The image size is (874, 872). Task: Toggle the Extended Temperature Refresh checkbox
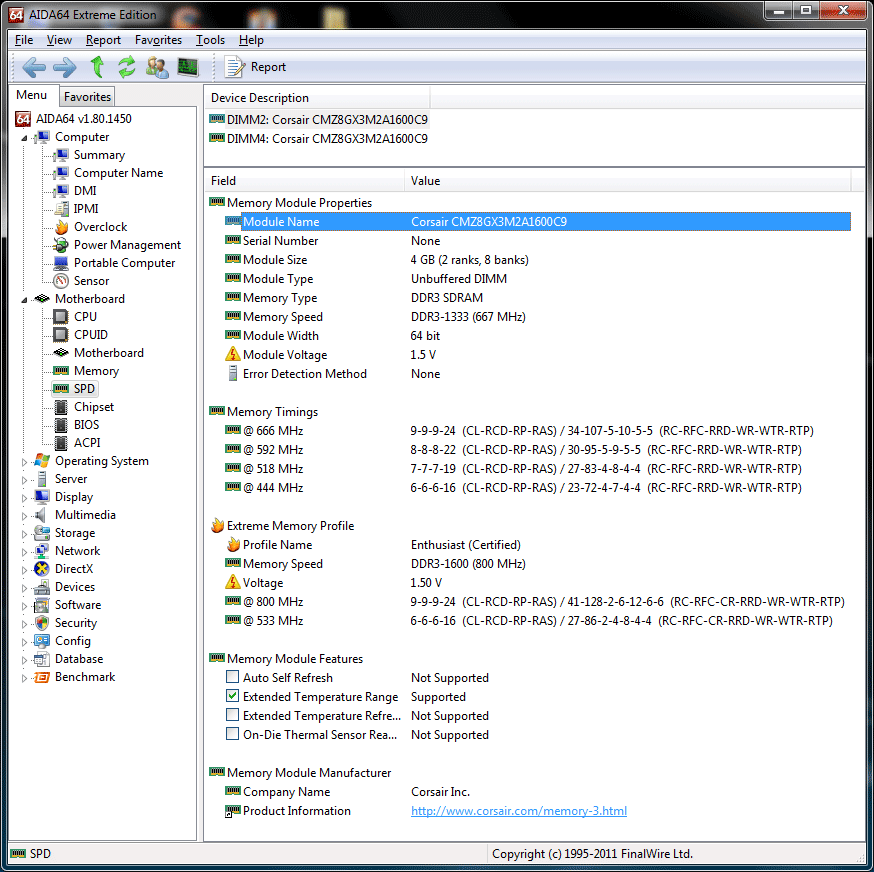tap(232, 715)
